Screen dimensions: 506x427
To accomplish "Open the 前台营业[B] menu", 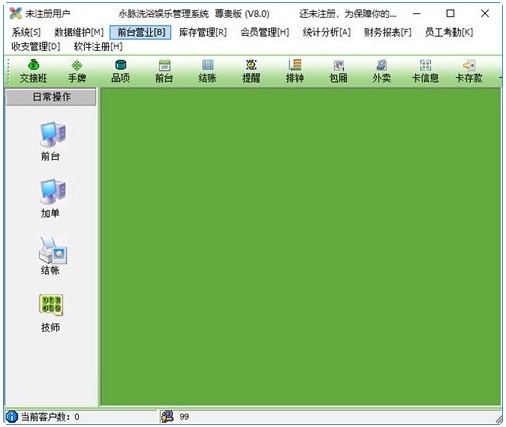I will 140,32.
